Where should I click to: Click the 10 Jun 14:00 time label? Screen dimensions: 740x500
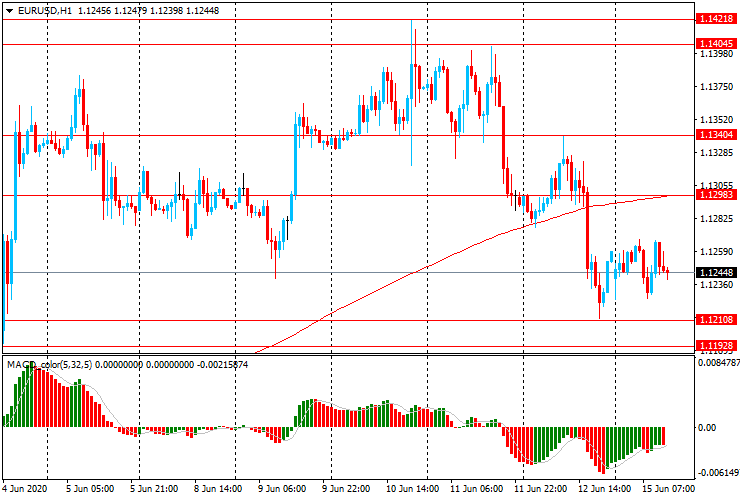(413, 488)
